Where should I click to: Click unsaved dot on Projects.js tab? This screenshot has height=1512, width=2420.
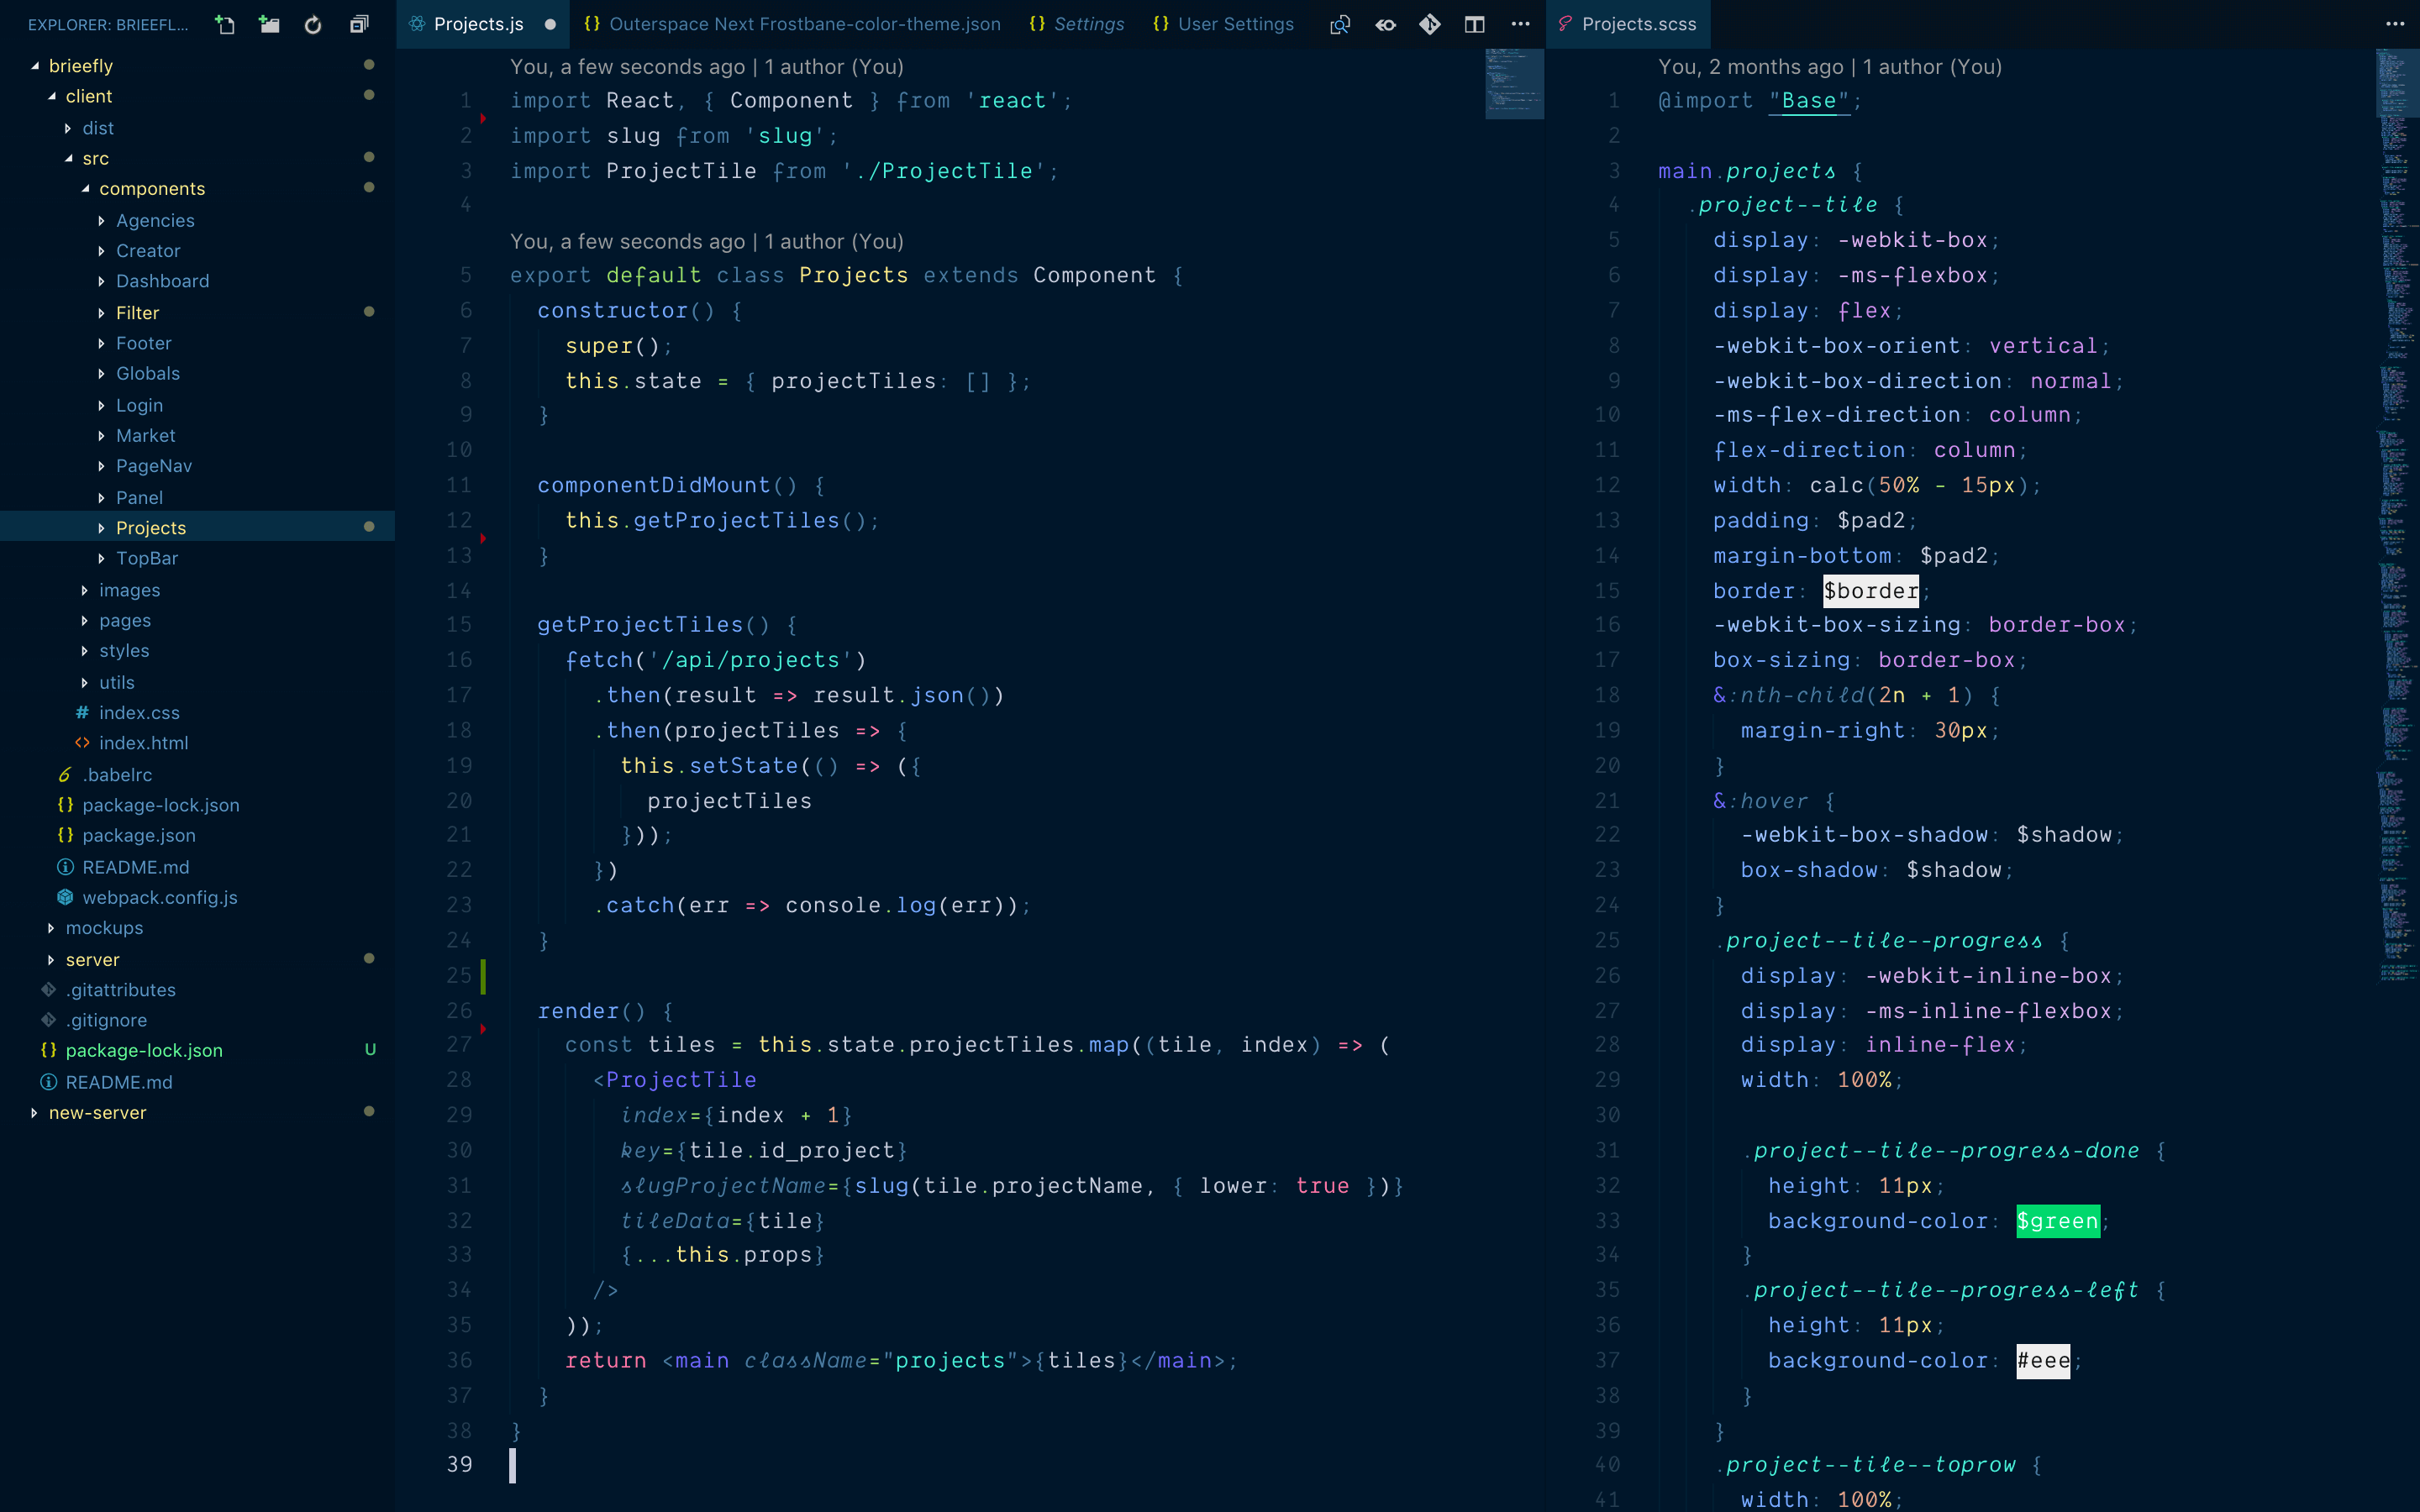(x=550, y=24)
